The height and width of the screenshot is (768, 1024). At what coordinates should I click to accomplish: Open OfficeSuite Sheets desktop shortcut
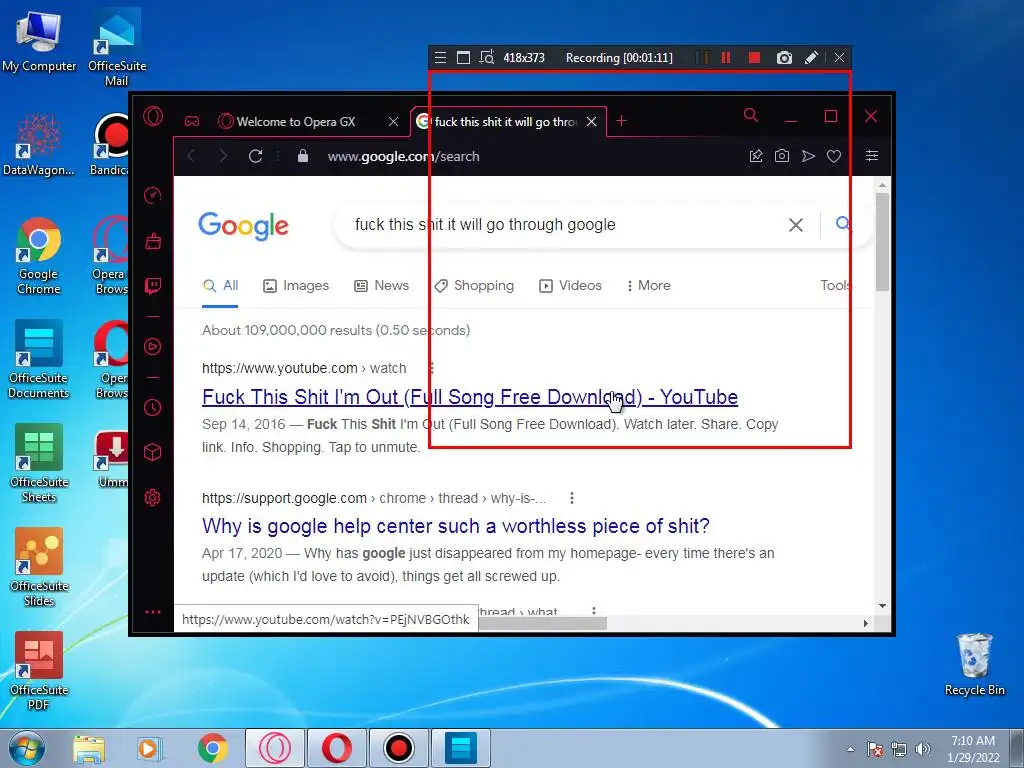pyautogui.click(x=39, y=464)
